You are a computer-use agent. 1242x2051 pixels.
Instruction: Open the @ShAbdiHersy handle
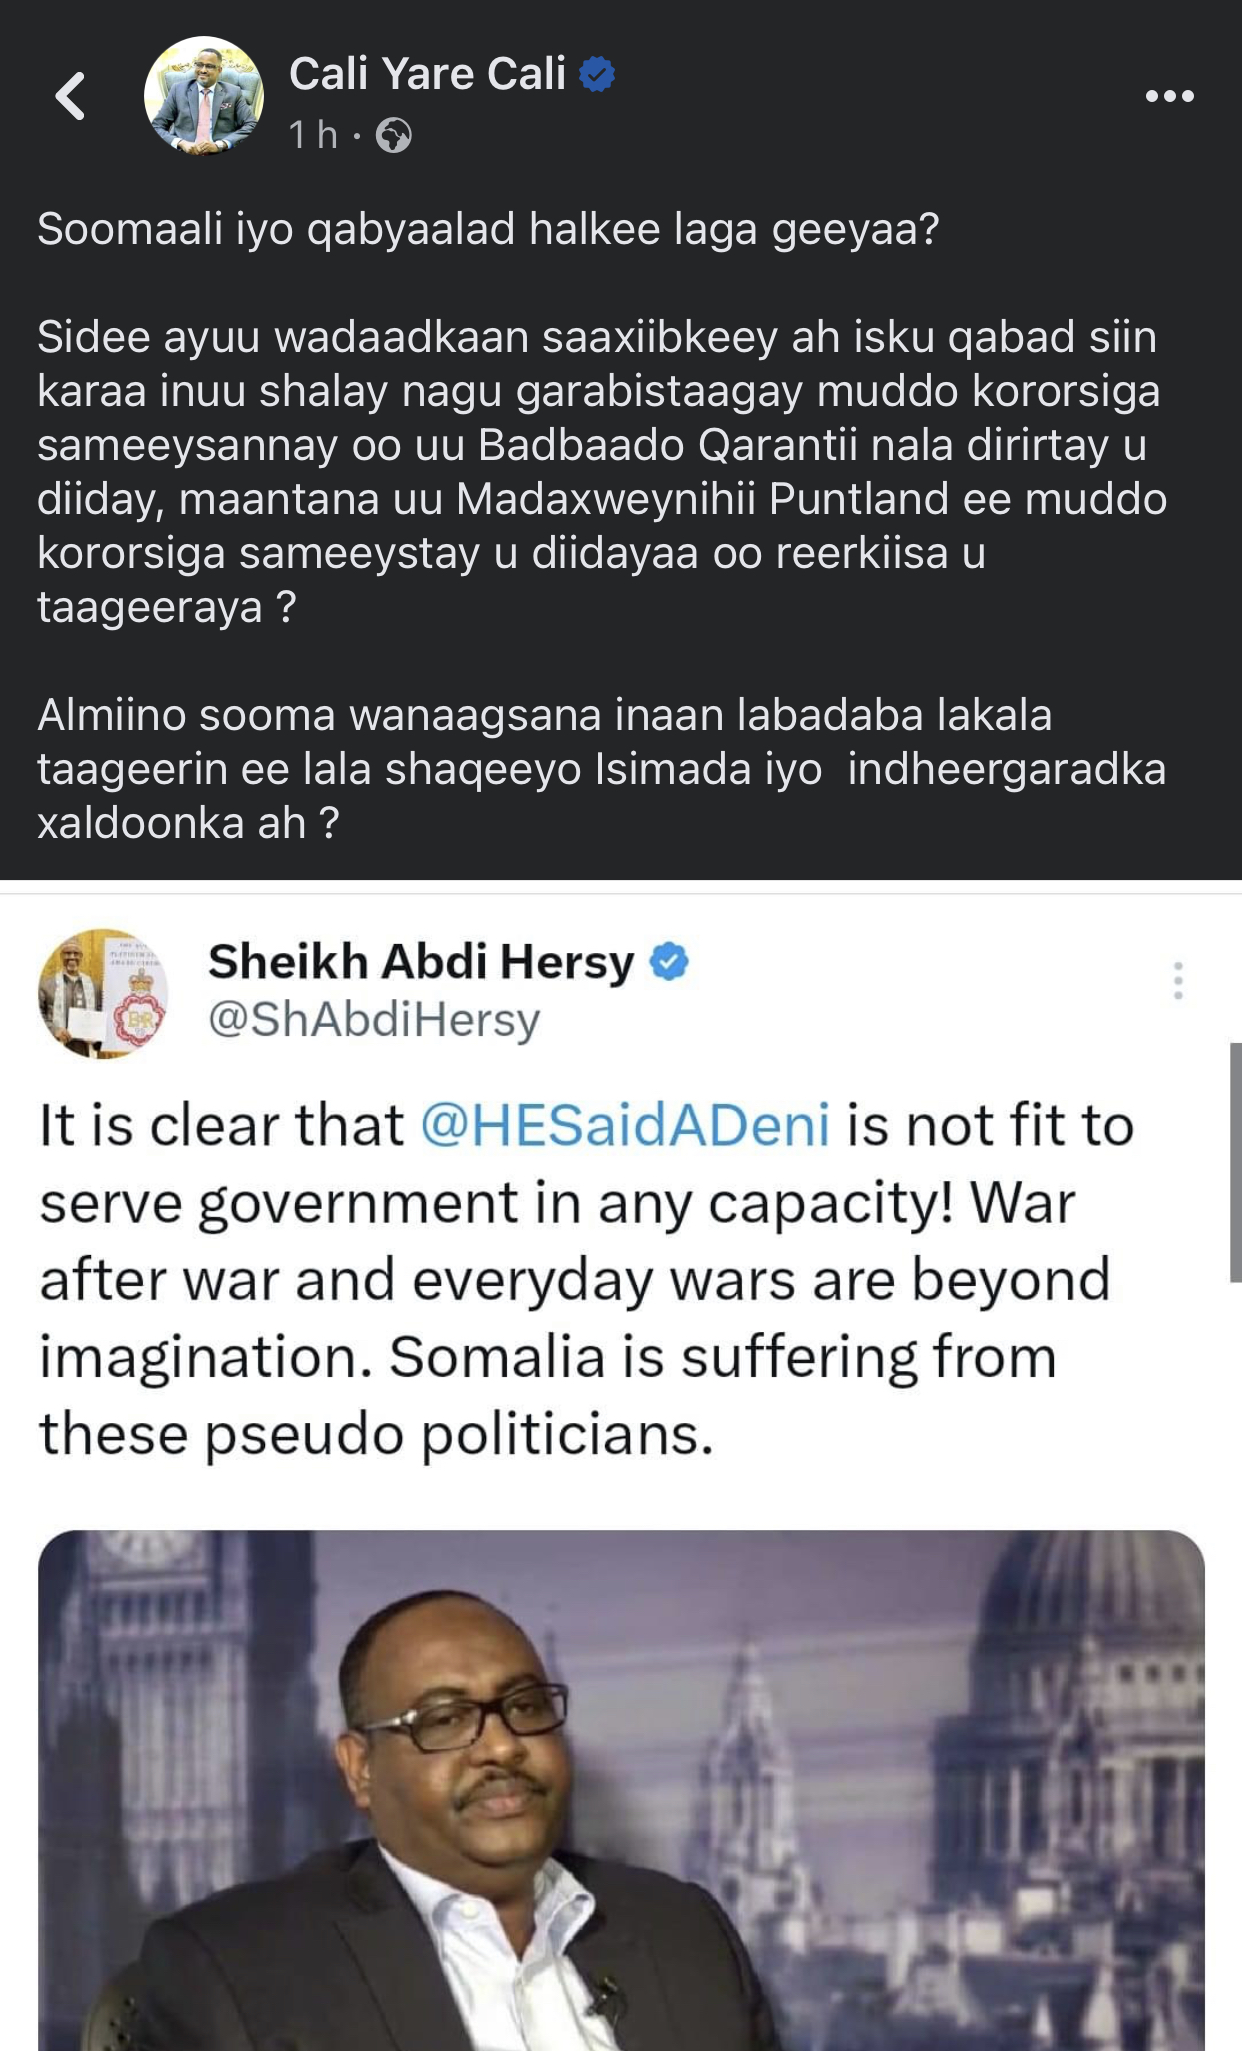click(374, 1020)
